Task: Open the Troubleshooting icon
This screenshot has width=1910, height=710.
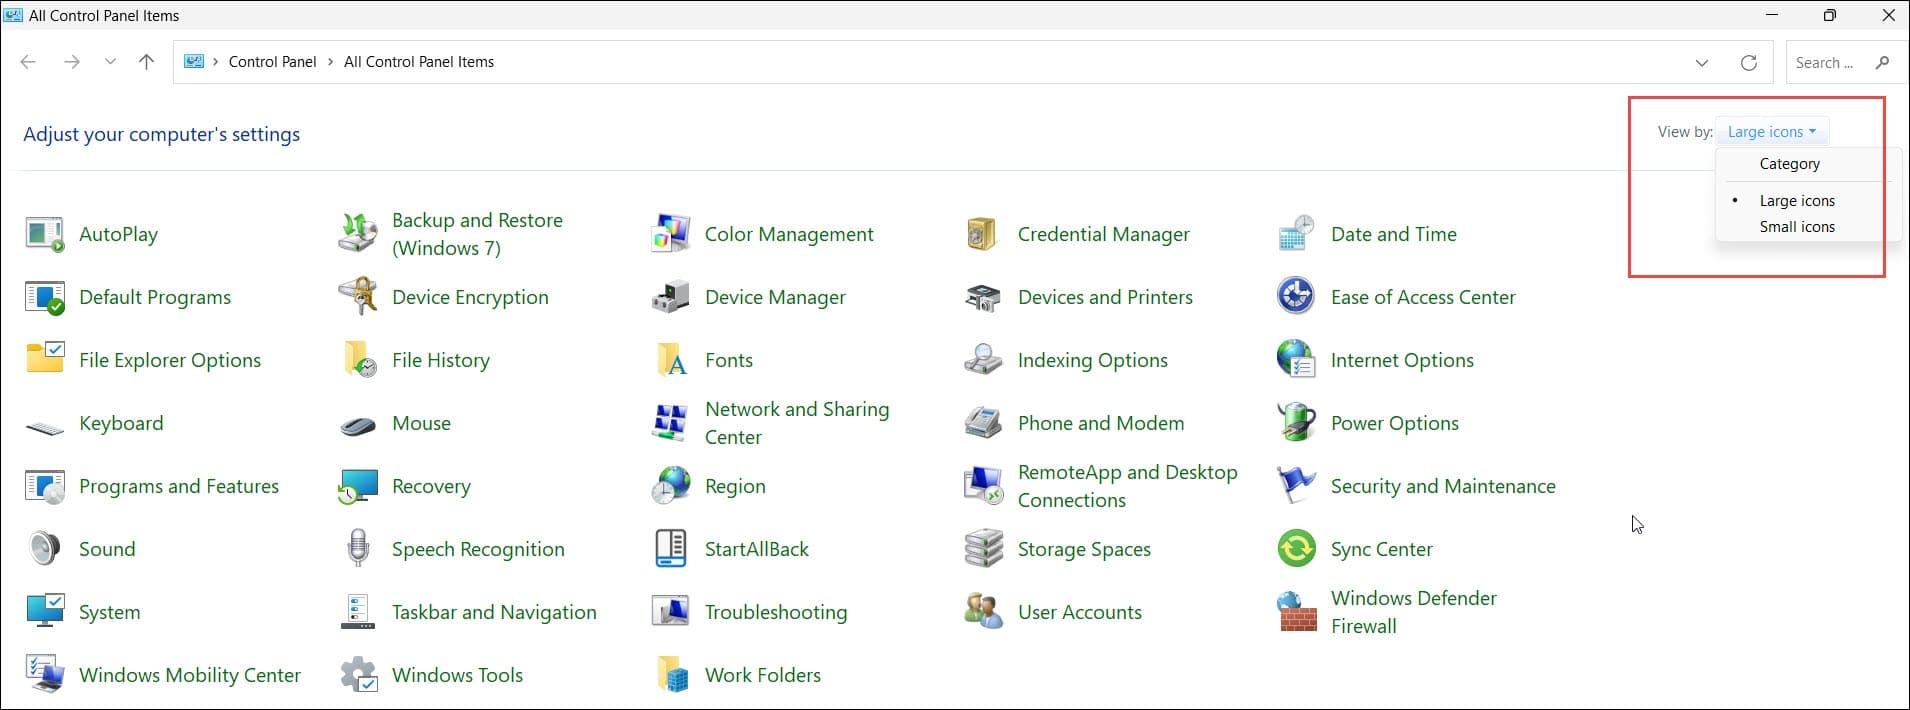Action: (671, 612)
